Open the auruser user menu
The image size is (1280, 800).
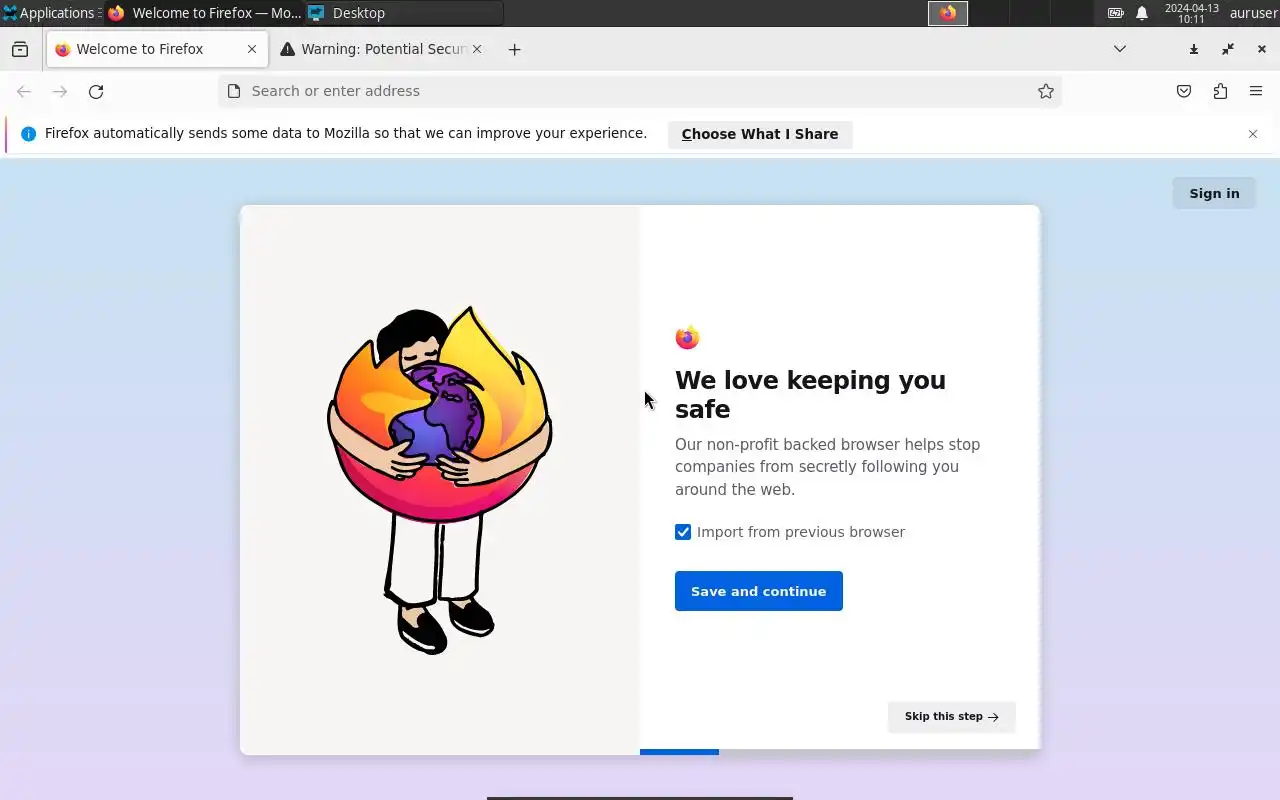tap(1253, 13)
